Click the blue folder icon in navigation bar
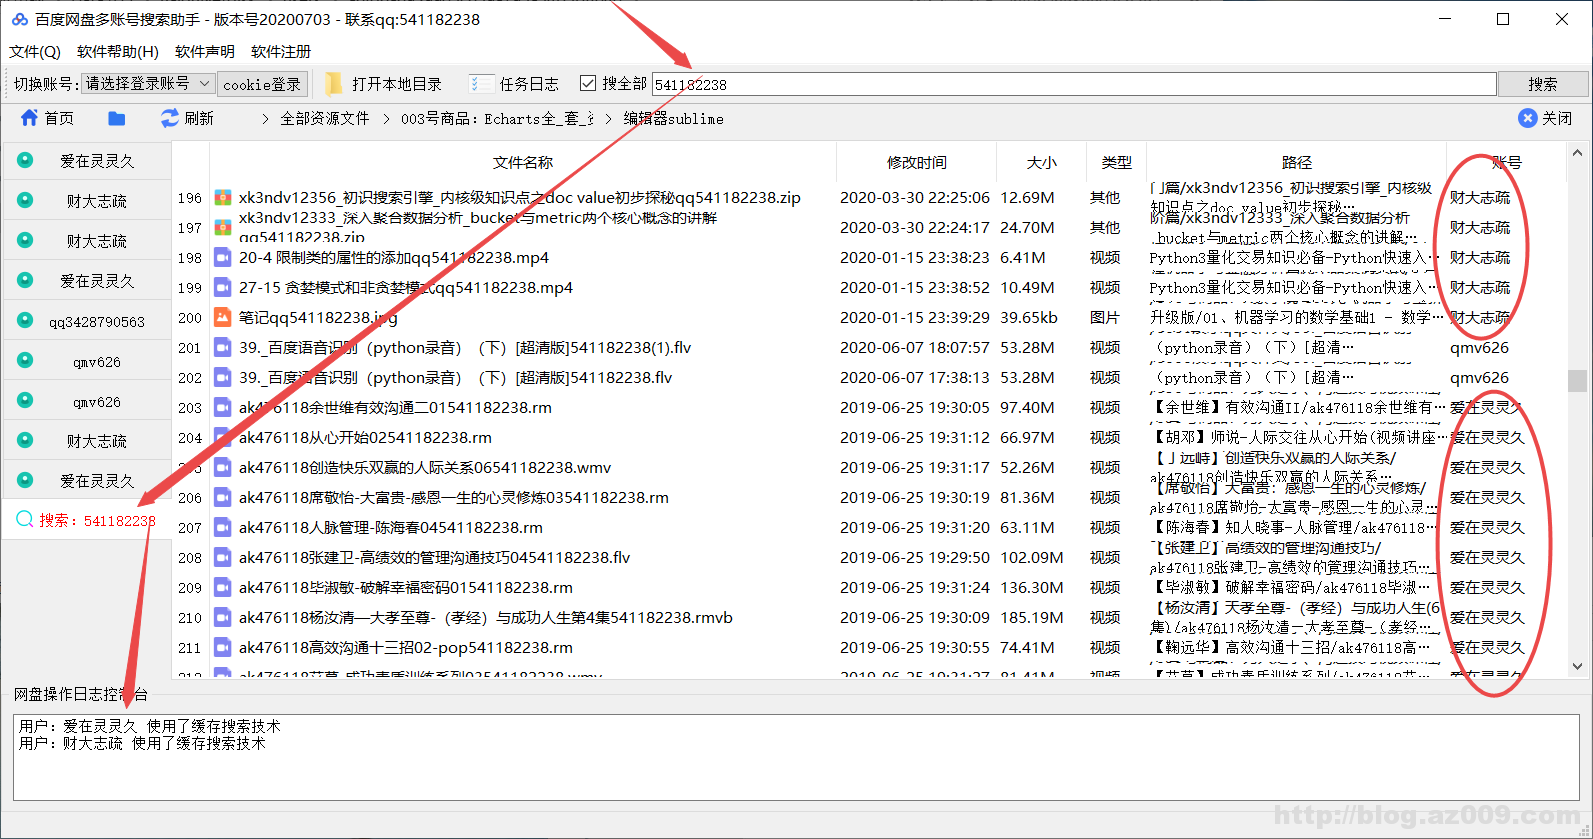This screenshot has width=1593, height=839. tap(117, 118)
